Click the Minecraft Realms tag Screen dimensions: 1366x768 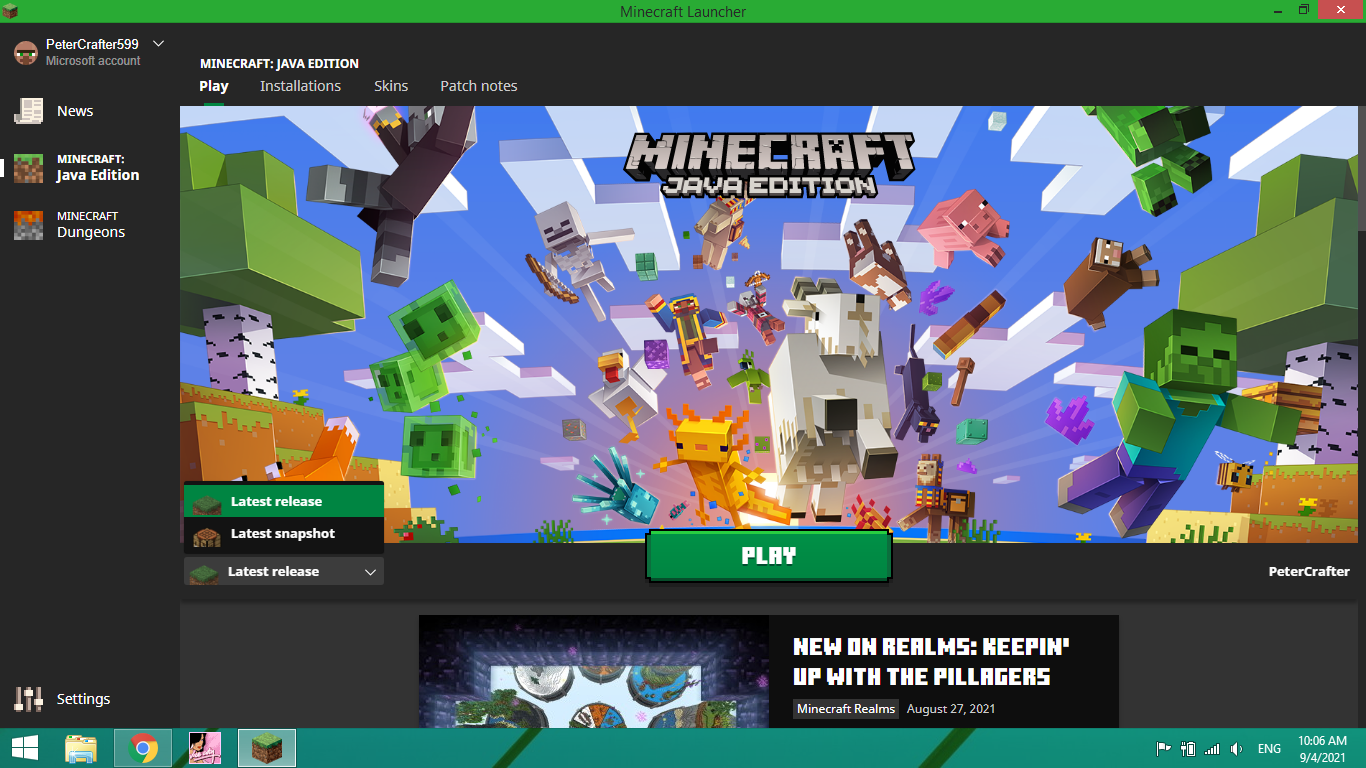pyautogui.click(x=846, y=709)
